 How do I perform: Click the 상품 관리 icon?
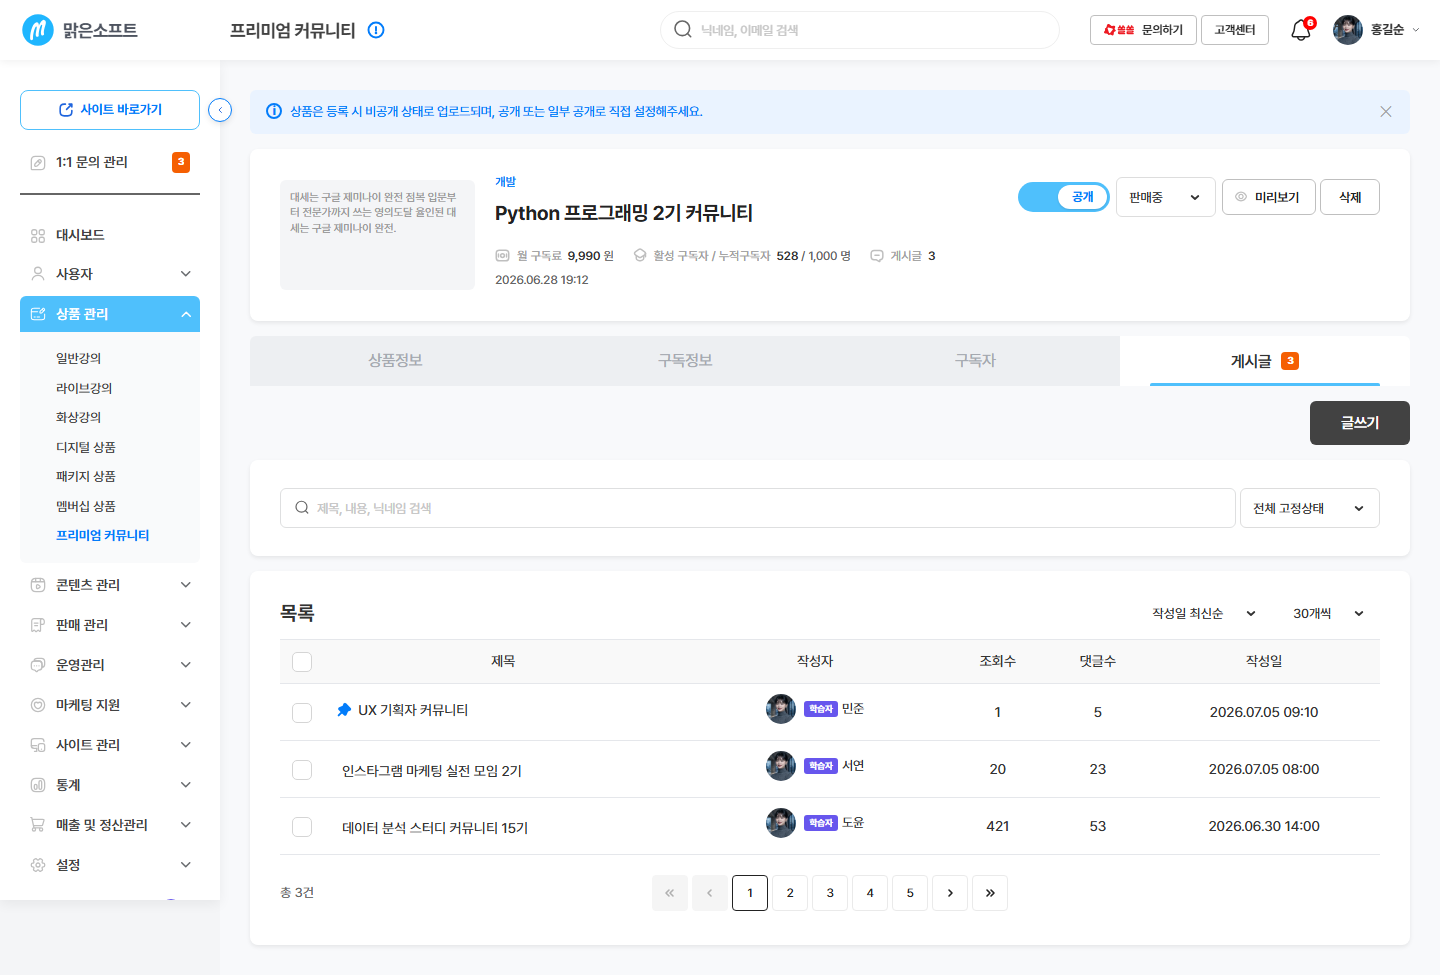pyautogui.click(x=38, y=314)
